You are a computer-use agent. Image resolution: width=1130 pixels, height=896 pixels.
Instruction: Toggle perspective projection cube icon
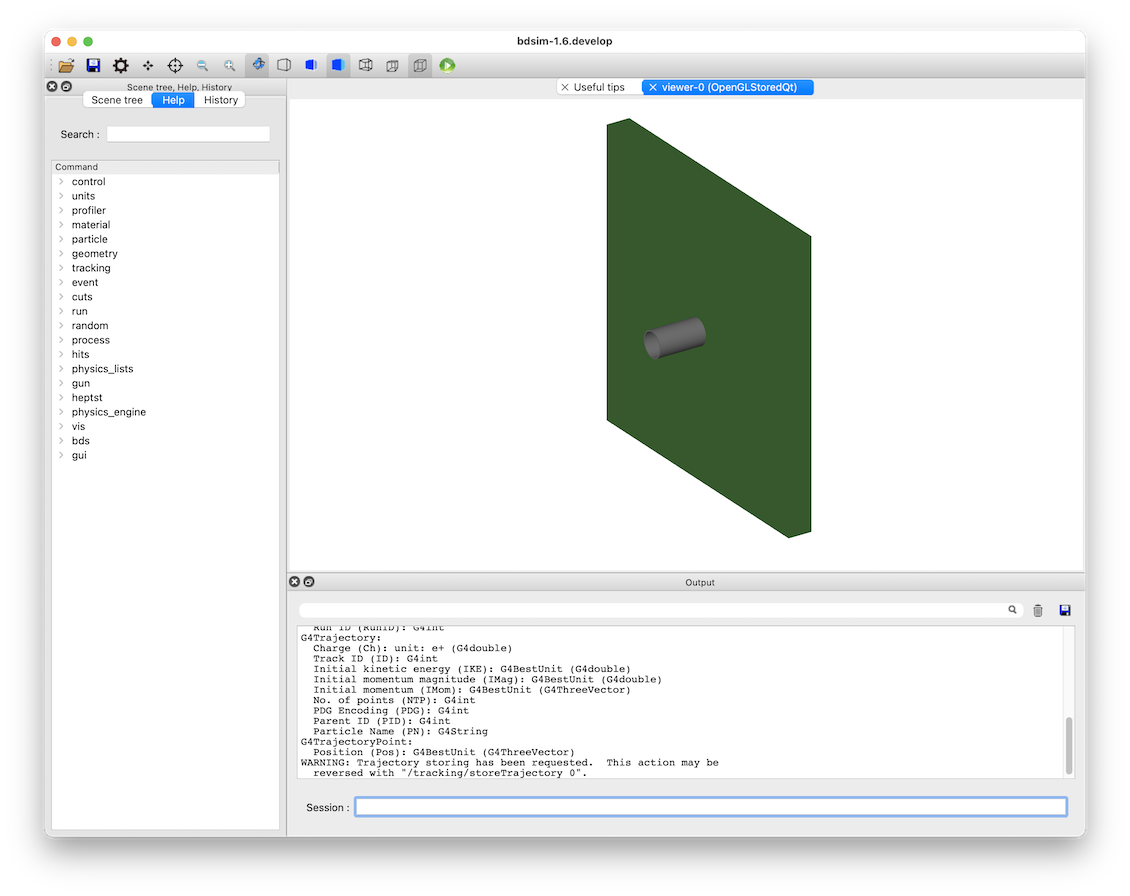pyautogui.click(x=393, y=66)
